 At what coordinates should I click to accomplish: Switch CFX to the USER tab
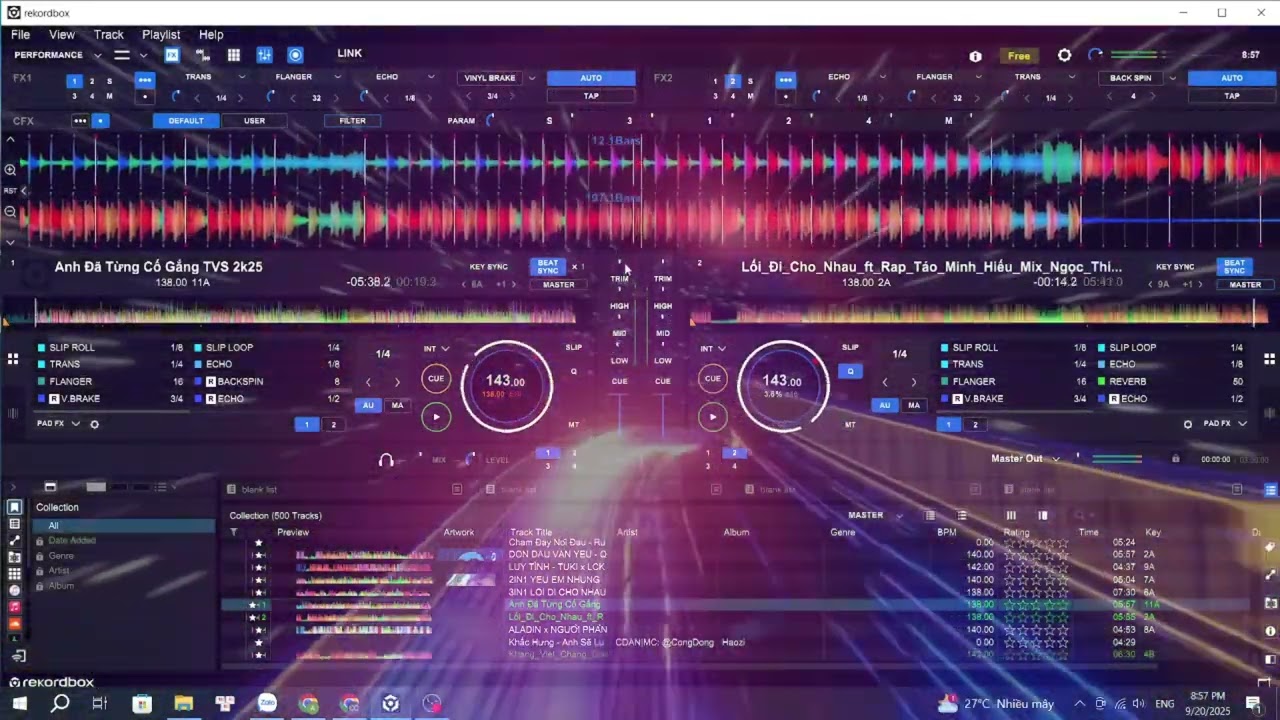tap(254, 121)
